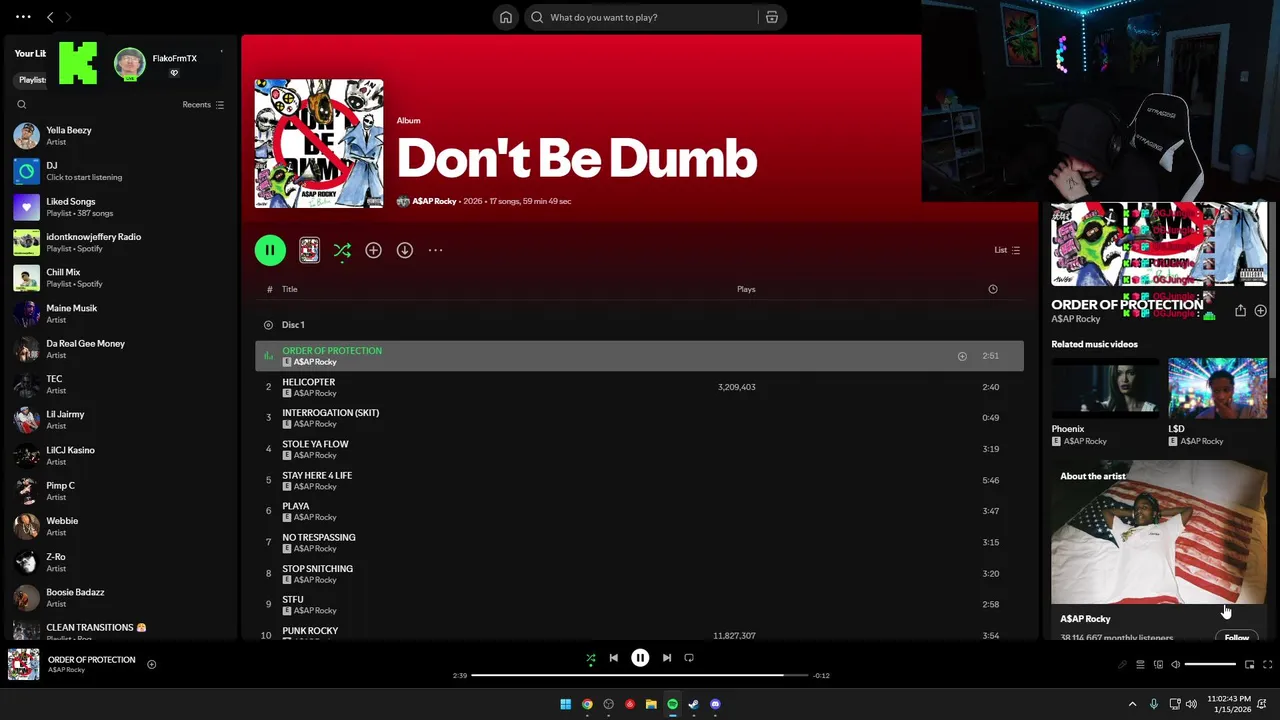1280x720 pixels.
Task: Select the Playlists filter chip
Action: [x=31, y=80]
